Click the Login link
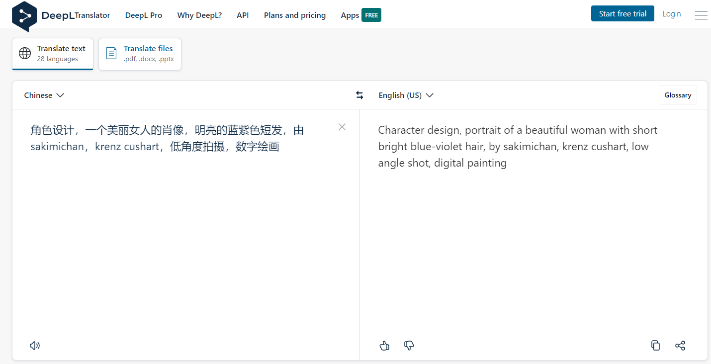711x364 pixels. (672, 14)
